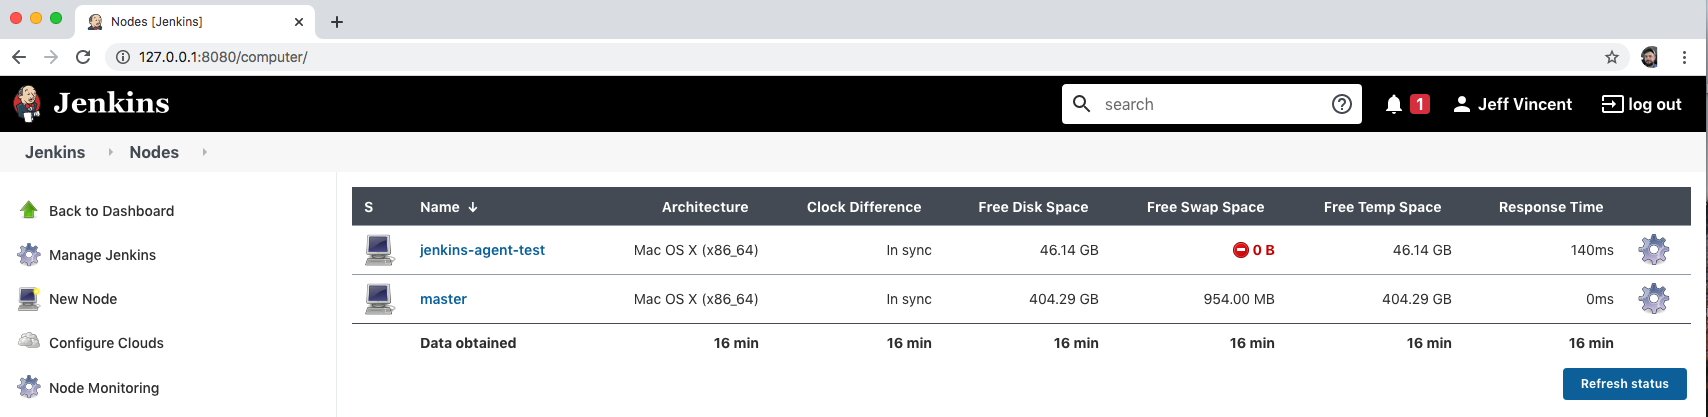Sort by Free Disk Space header

pos(1033,207)
